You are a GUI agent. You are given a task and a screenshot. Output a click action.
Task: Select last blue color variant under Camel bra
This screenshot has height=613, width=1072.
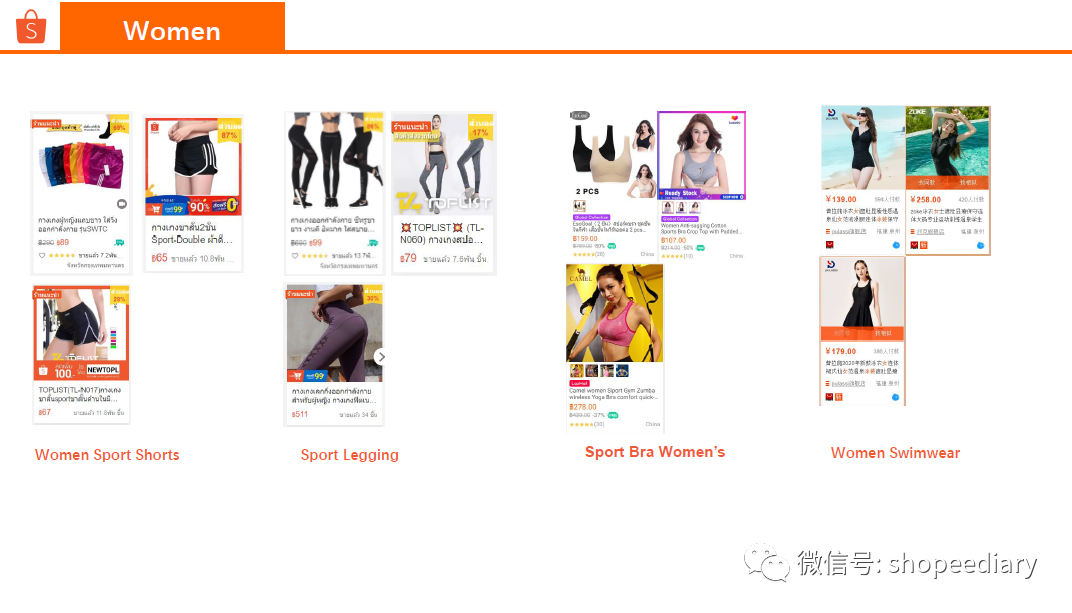click(x=622, y=370)
